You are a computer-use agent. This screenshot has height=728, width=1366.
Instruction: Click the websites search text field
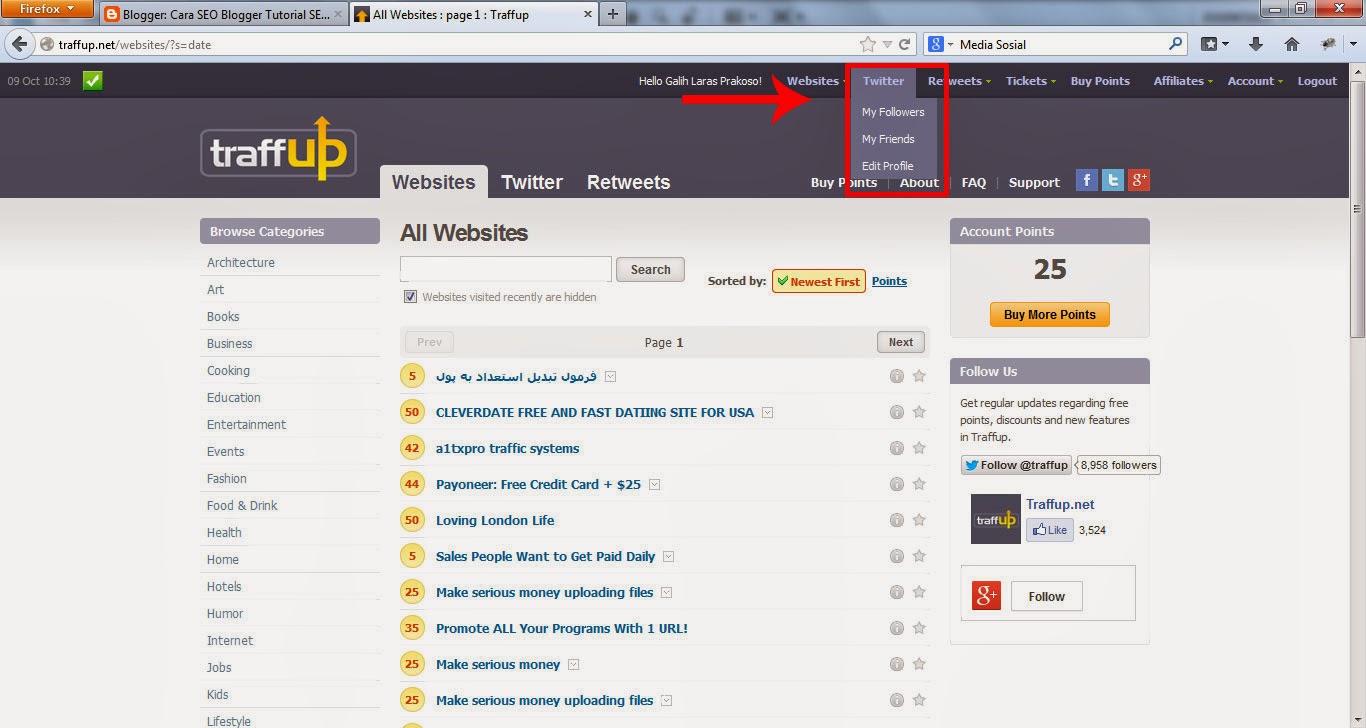click(506, 269)
